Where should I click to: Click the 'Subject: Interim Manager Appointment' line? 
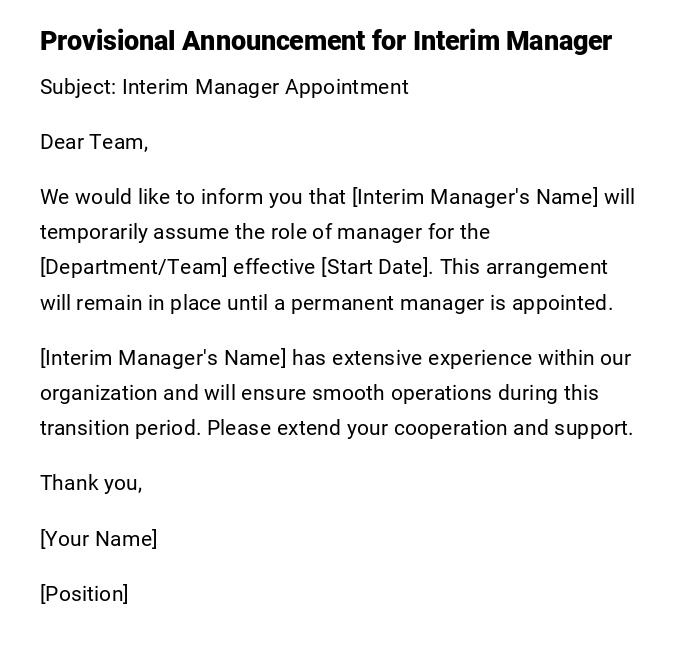[x=224, y=87]
